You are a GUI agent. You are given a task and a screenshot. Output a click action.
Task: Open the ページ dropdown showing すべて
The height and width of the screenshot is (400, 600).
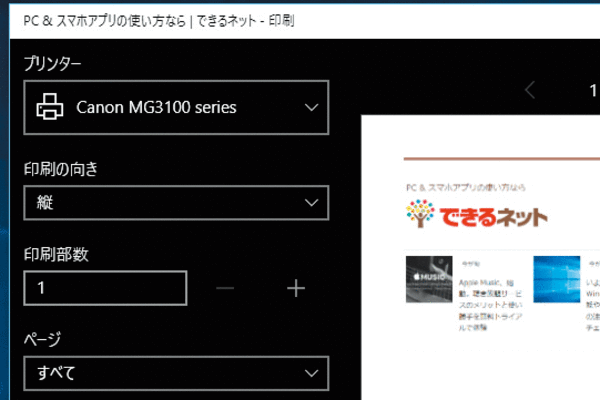click(x=176, y=374)
